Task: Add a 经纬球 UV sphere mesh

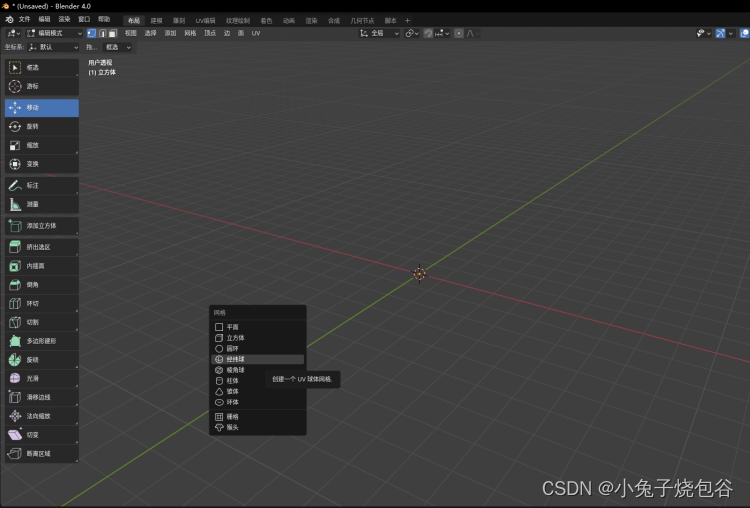Action: tap(258, 359)
